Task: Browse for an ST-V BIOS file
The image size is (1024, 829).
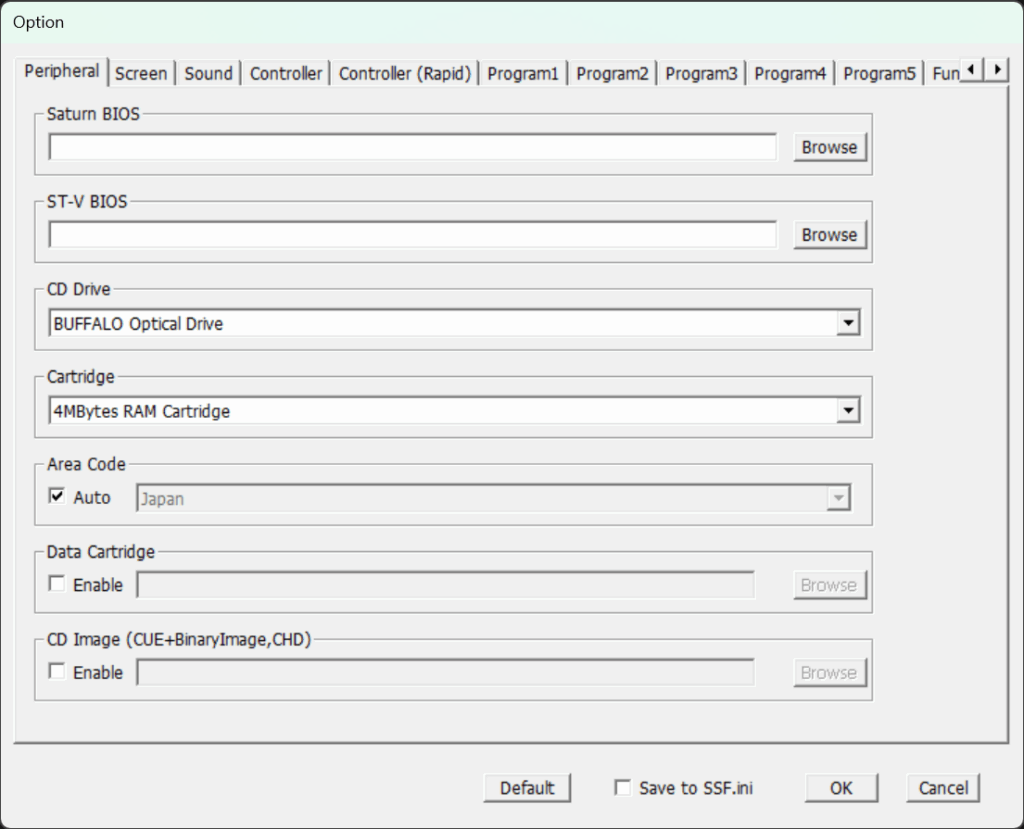Action: (x=829, y=234)
